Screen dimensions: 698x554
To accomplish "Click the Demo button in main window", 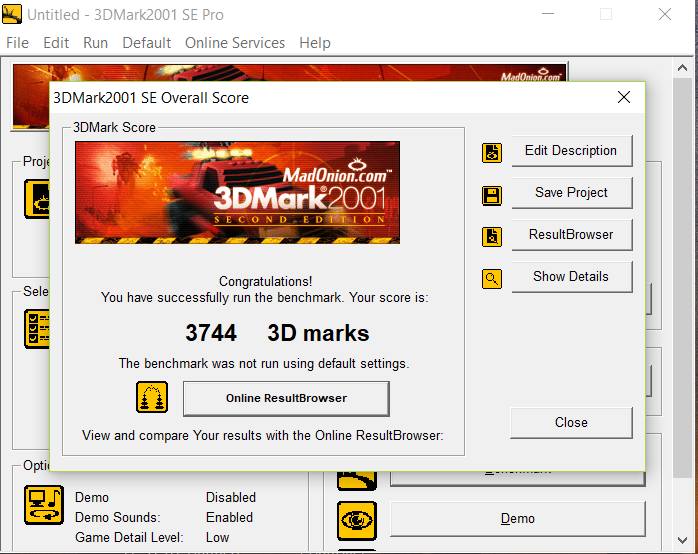I will 518,519.
